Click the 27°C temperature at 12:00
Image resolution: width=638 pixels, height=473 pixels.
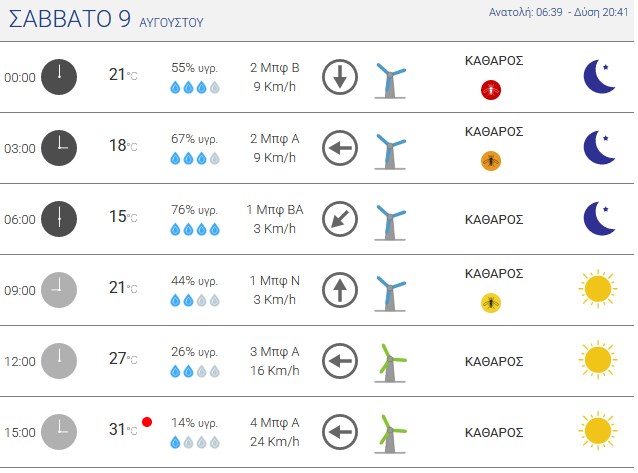[123, 359]
